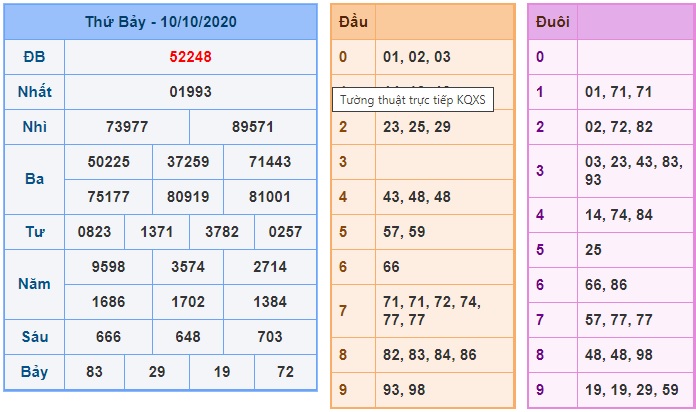Click the Đuôi column header
This screenshot has height=412, width=696.
tap(553, 22)
